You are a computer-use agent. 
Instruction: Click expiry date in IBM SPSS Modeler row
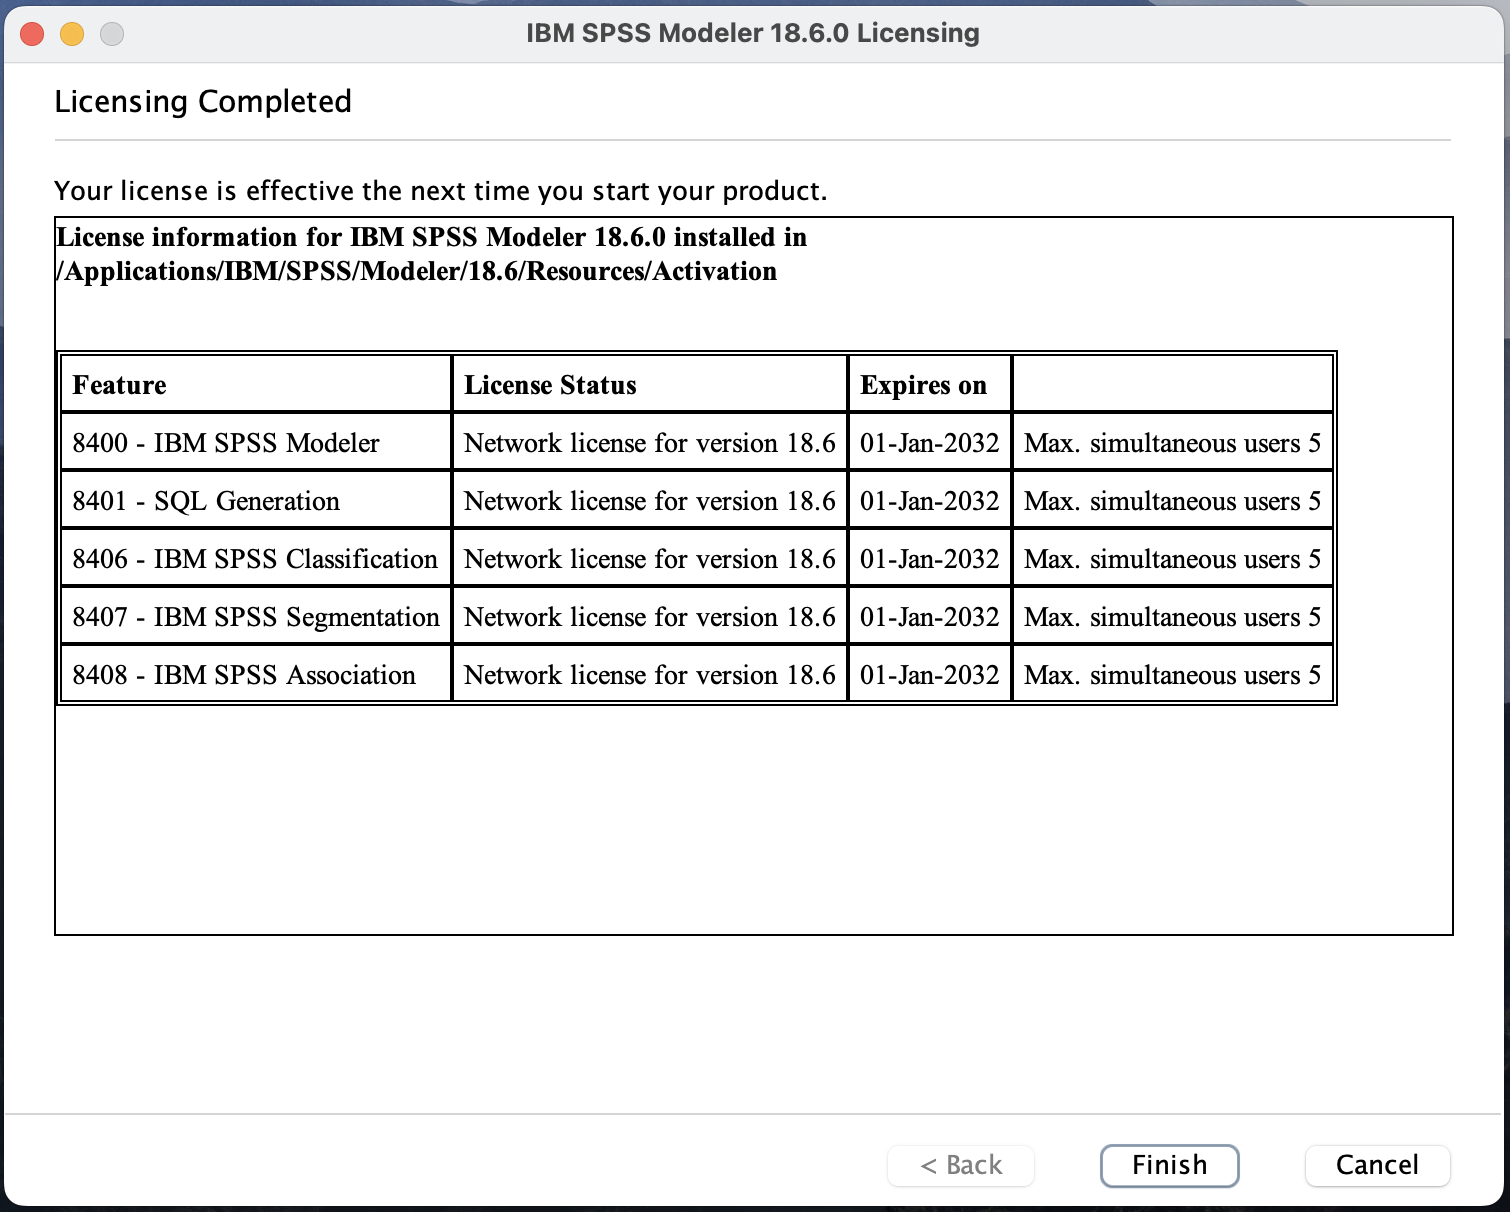(930, 443)
